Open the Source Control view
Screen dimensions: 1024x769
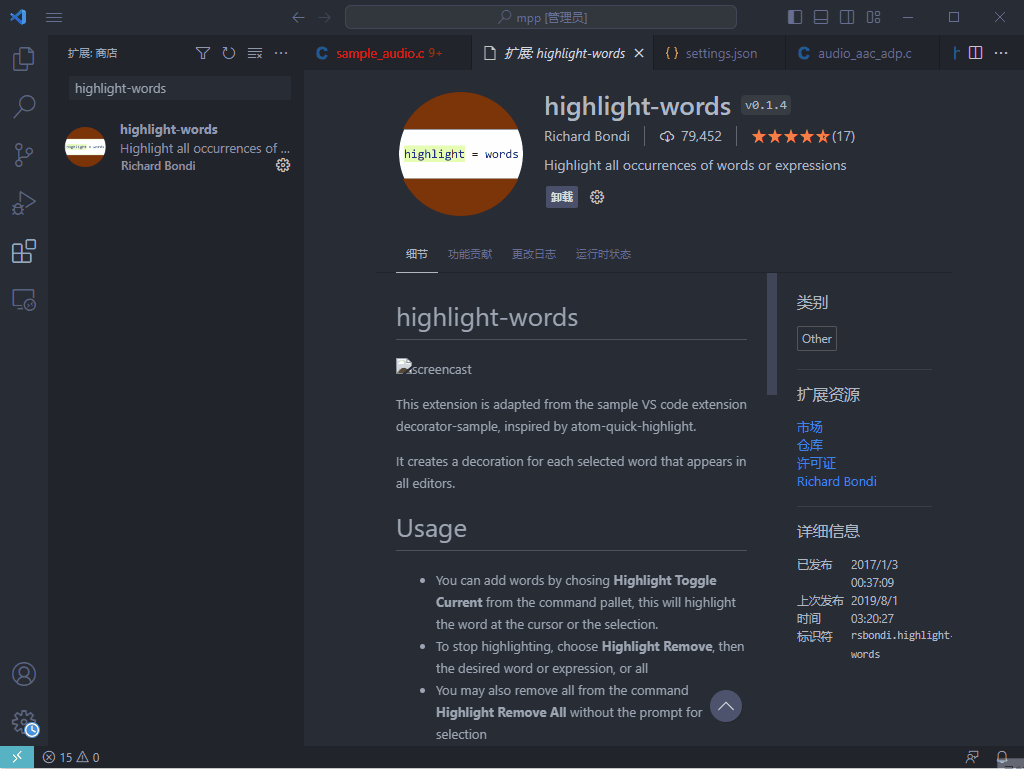24,154
